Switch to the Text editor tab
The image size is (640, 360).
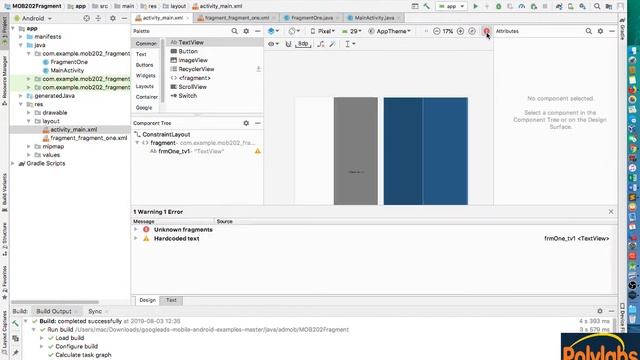coord(171,300)
